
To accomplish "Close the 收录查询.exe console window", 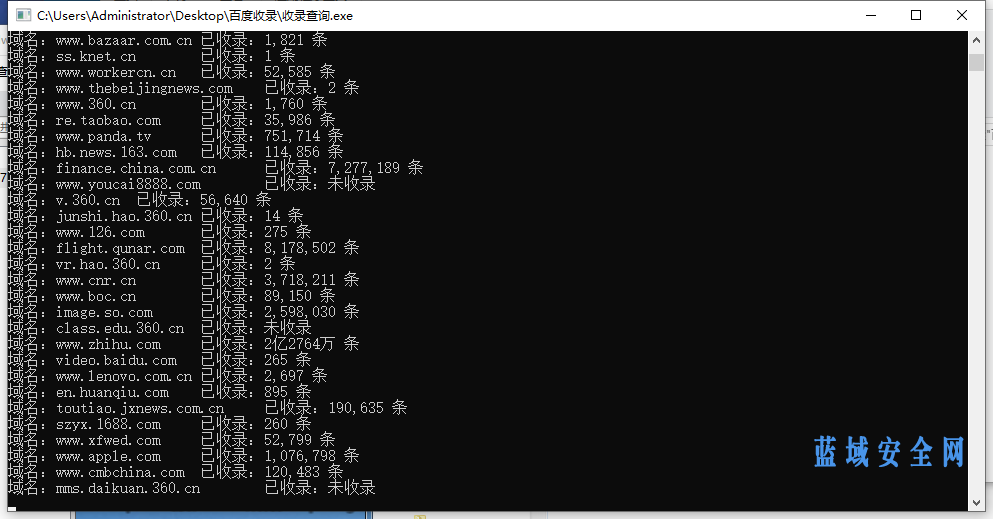I will tap(961, 15).
